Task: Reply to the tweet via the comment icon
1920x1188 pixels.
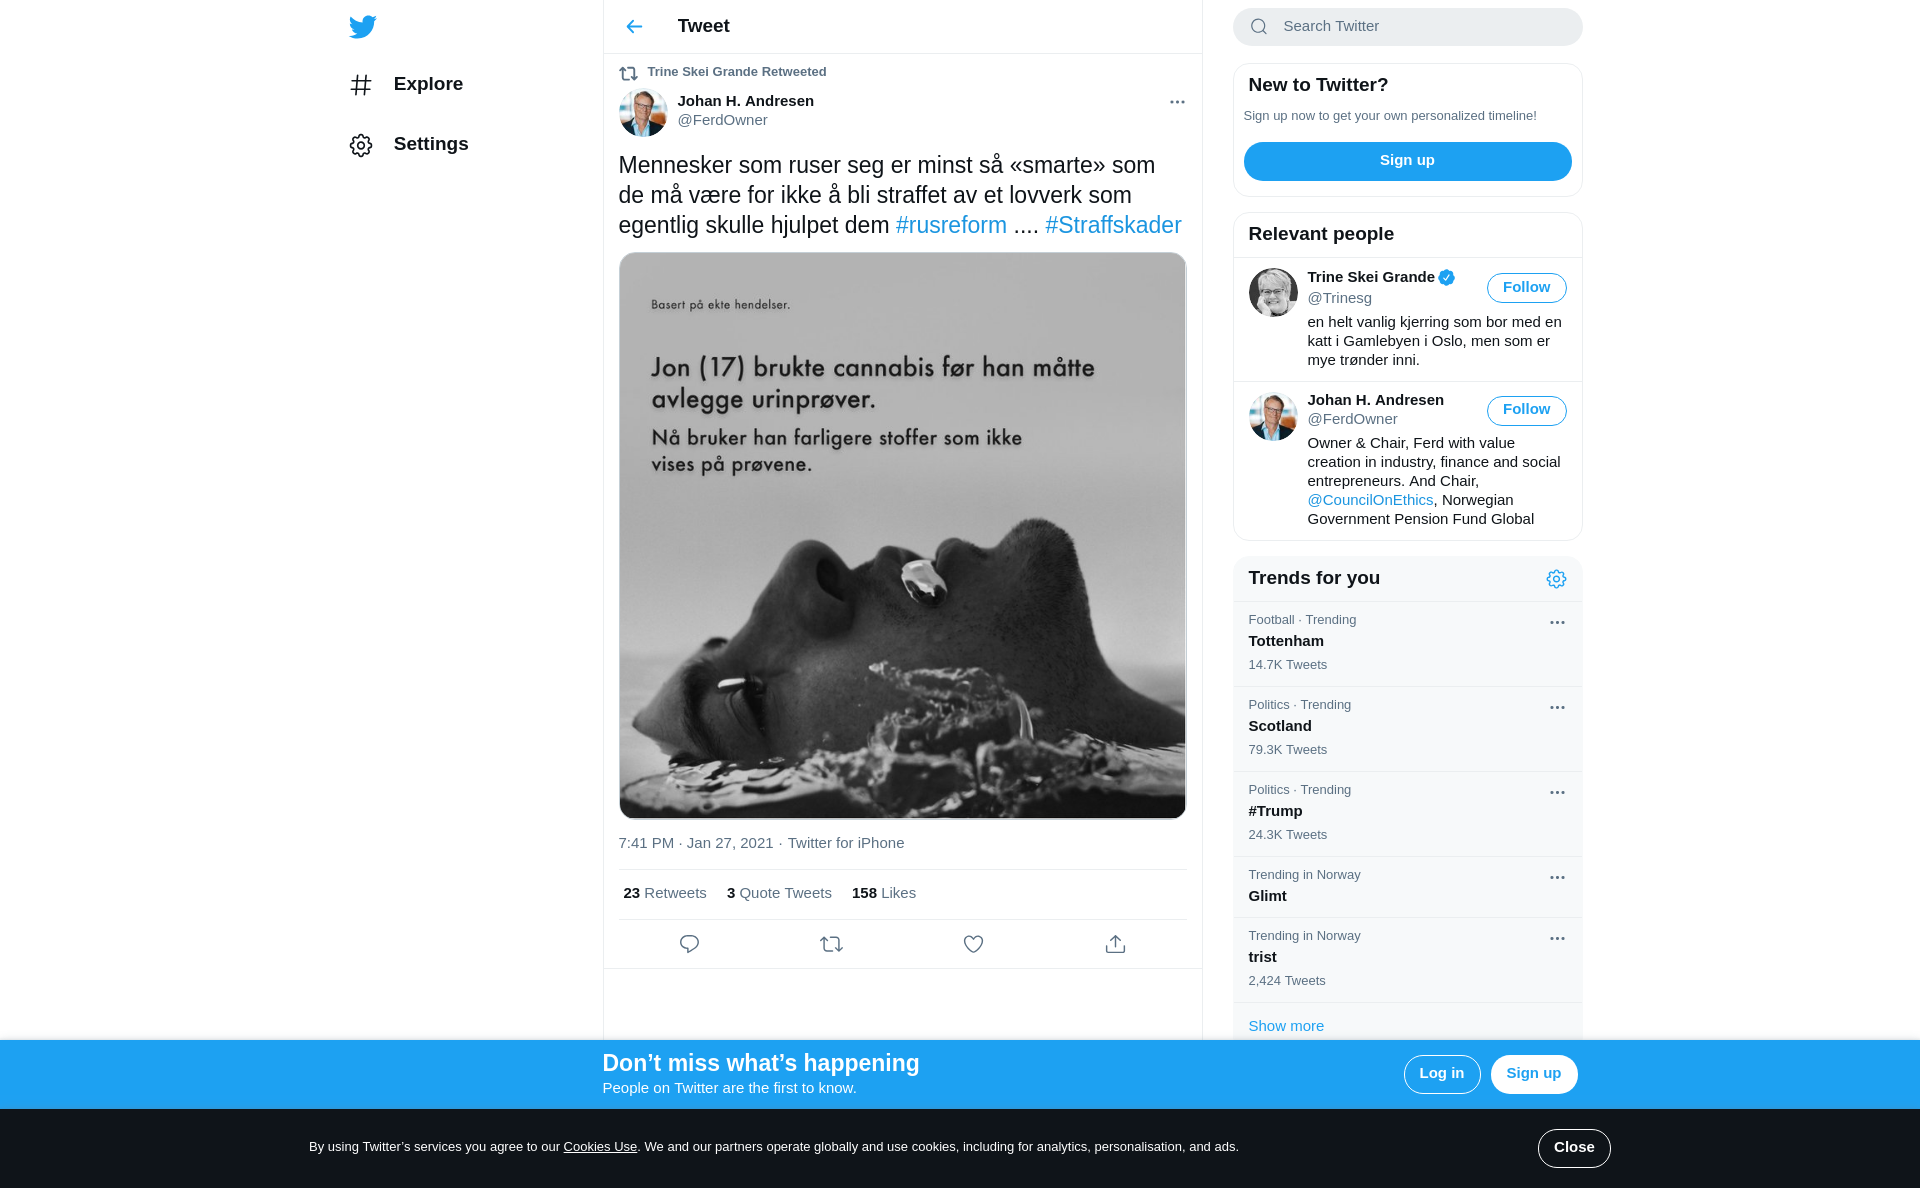Action: (689, 944)
